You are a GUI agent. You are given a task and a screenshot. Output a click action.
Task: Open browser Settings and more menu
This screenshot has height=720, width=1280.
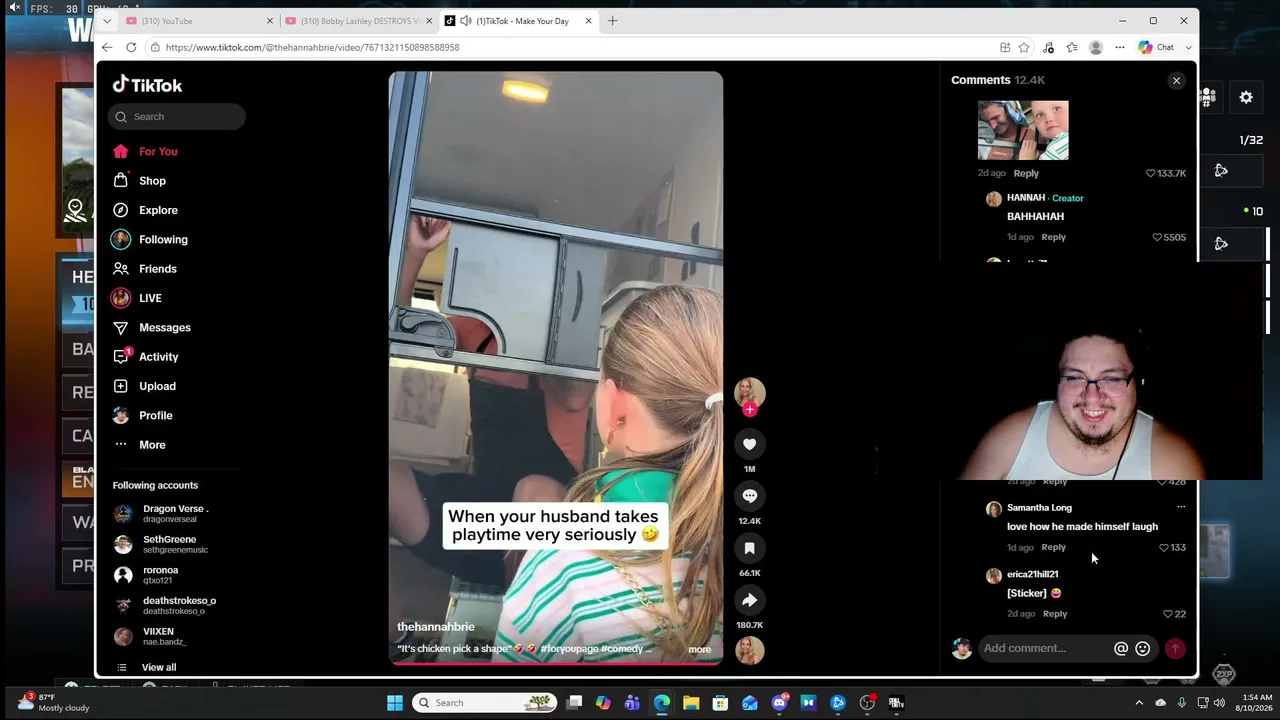click(x=1120, y=47)
